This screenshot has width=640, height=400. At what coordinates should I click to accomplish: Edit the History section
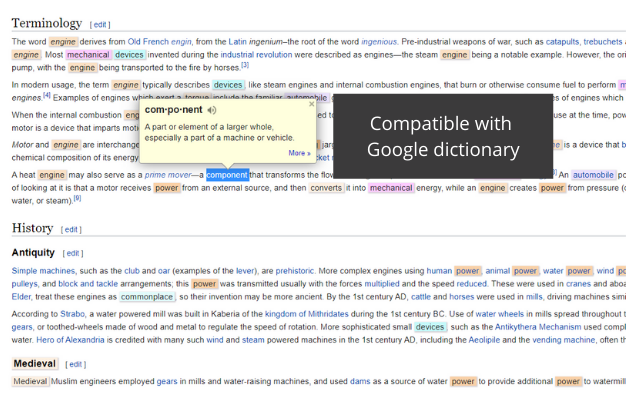coord(71,229)
